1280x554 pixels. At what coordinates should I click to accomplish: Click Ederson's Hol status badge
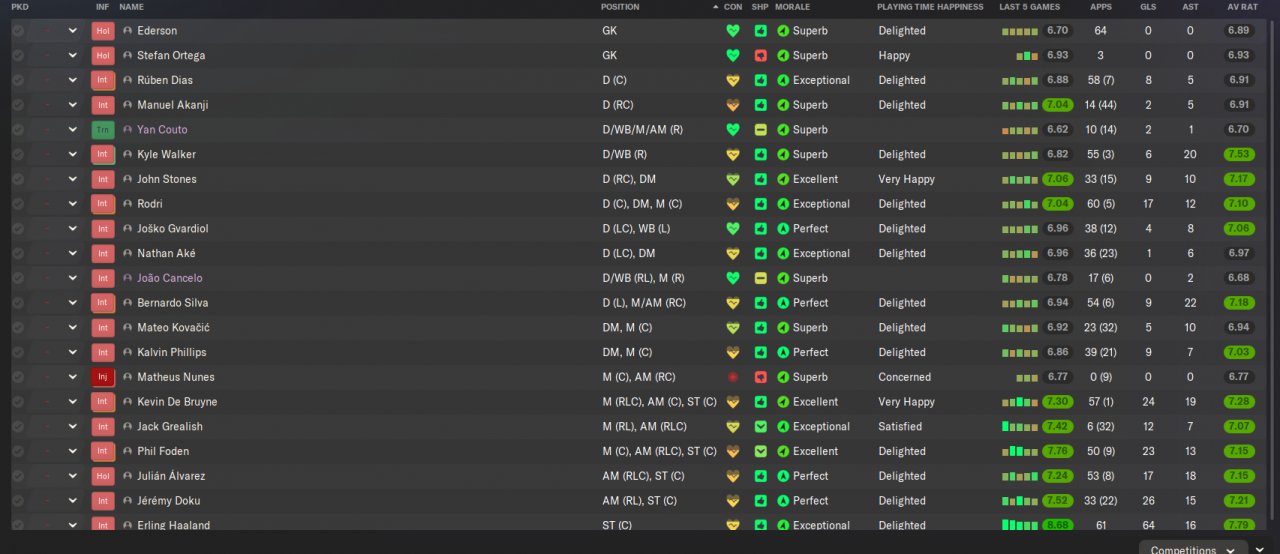pyautogui.click(x=103, y=31)
